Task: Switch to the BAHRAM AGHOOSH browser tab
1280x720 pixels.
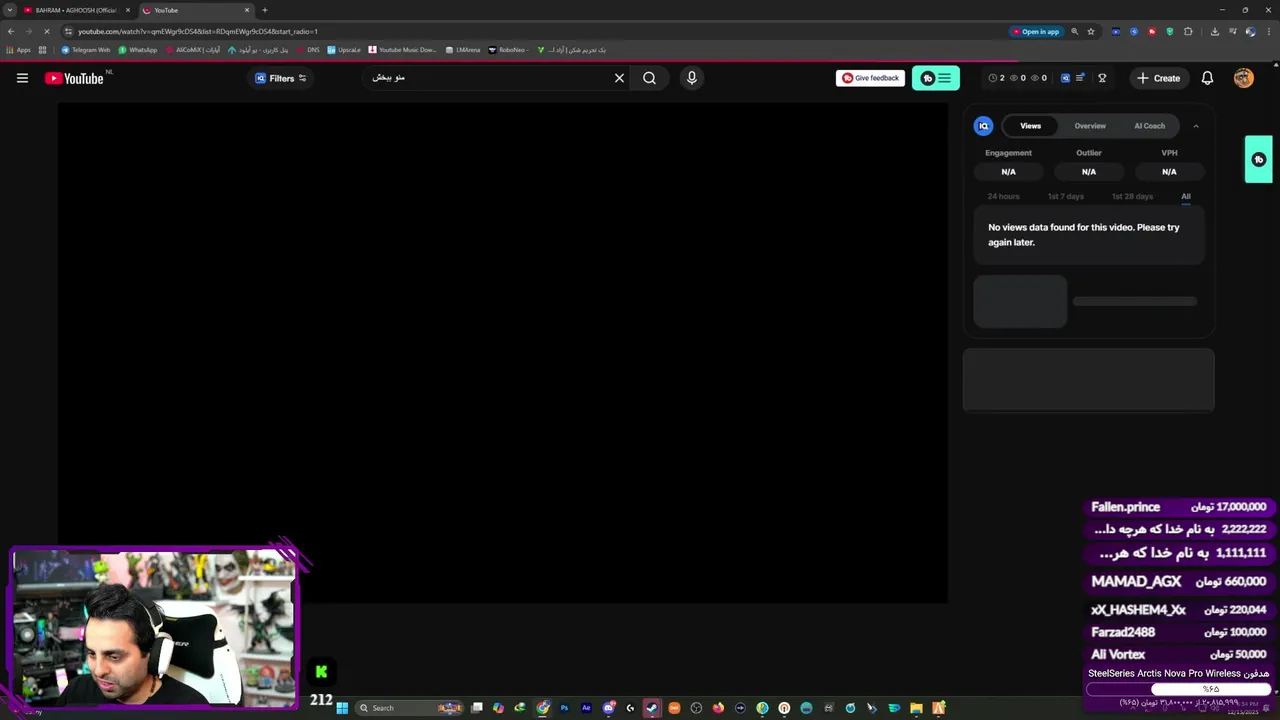Action: click(x=76, y=10)
